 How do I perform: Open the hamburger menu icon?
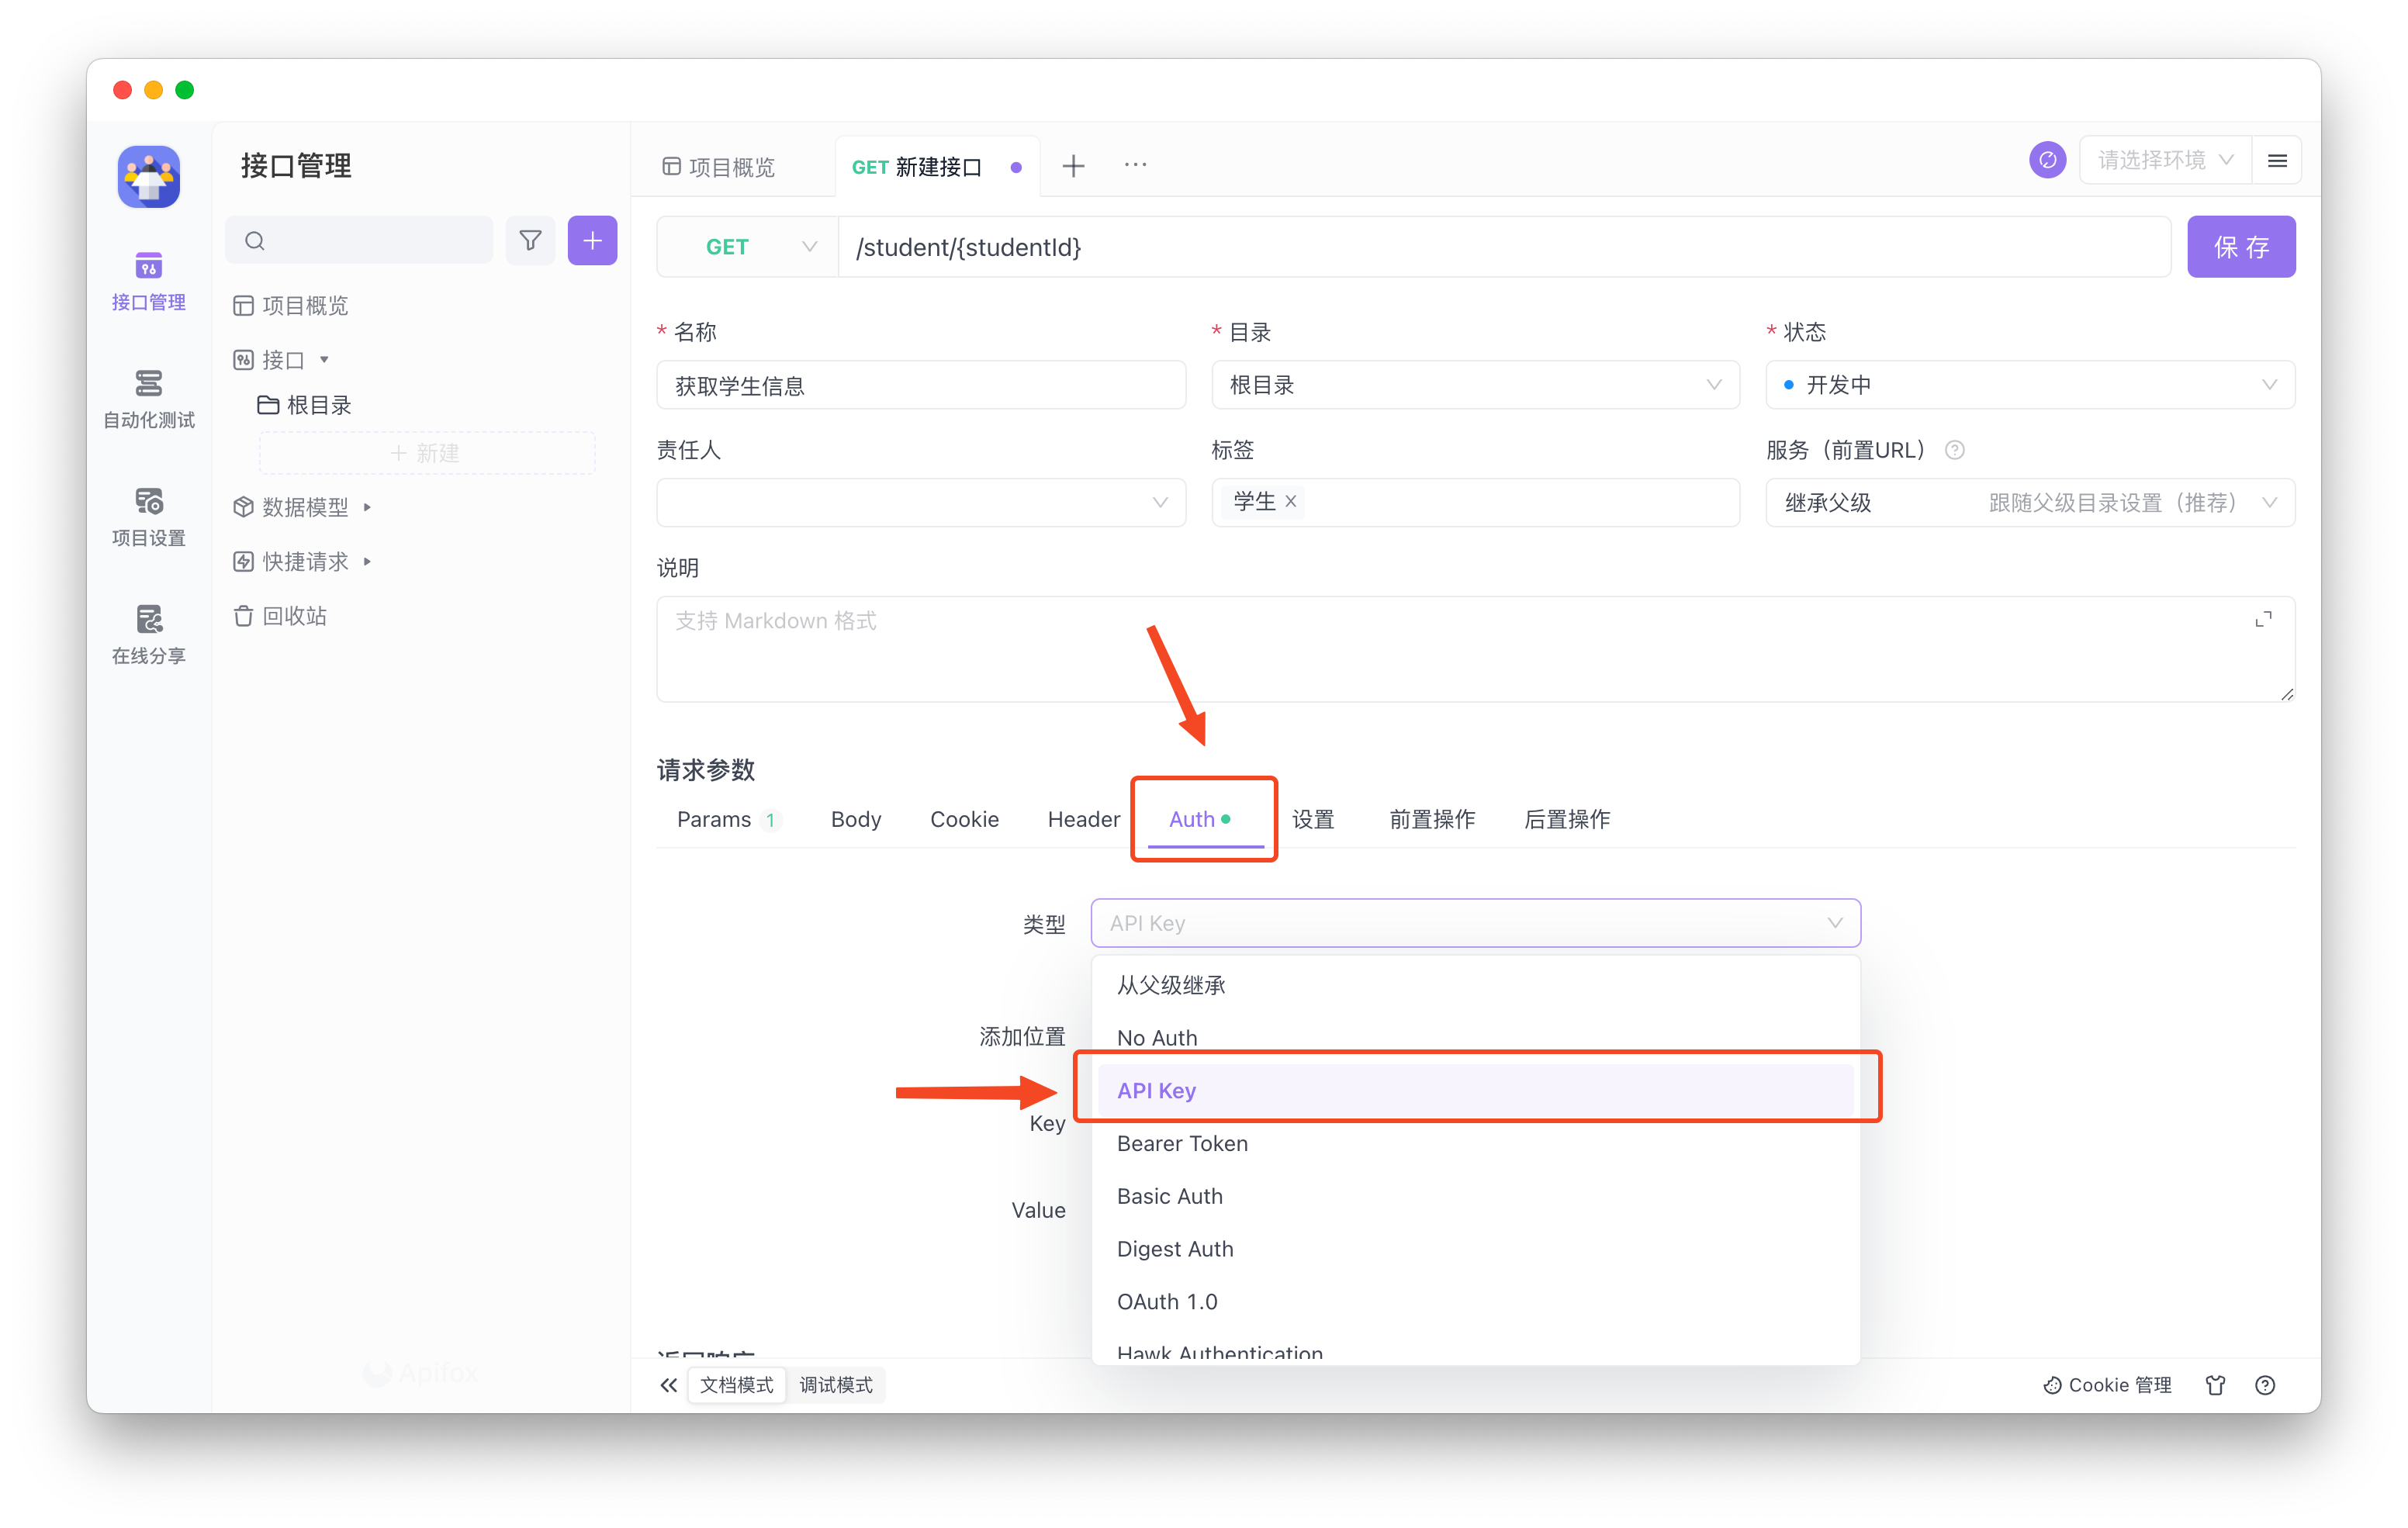[x=2277, y=160]
